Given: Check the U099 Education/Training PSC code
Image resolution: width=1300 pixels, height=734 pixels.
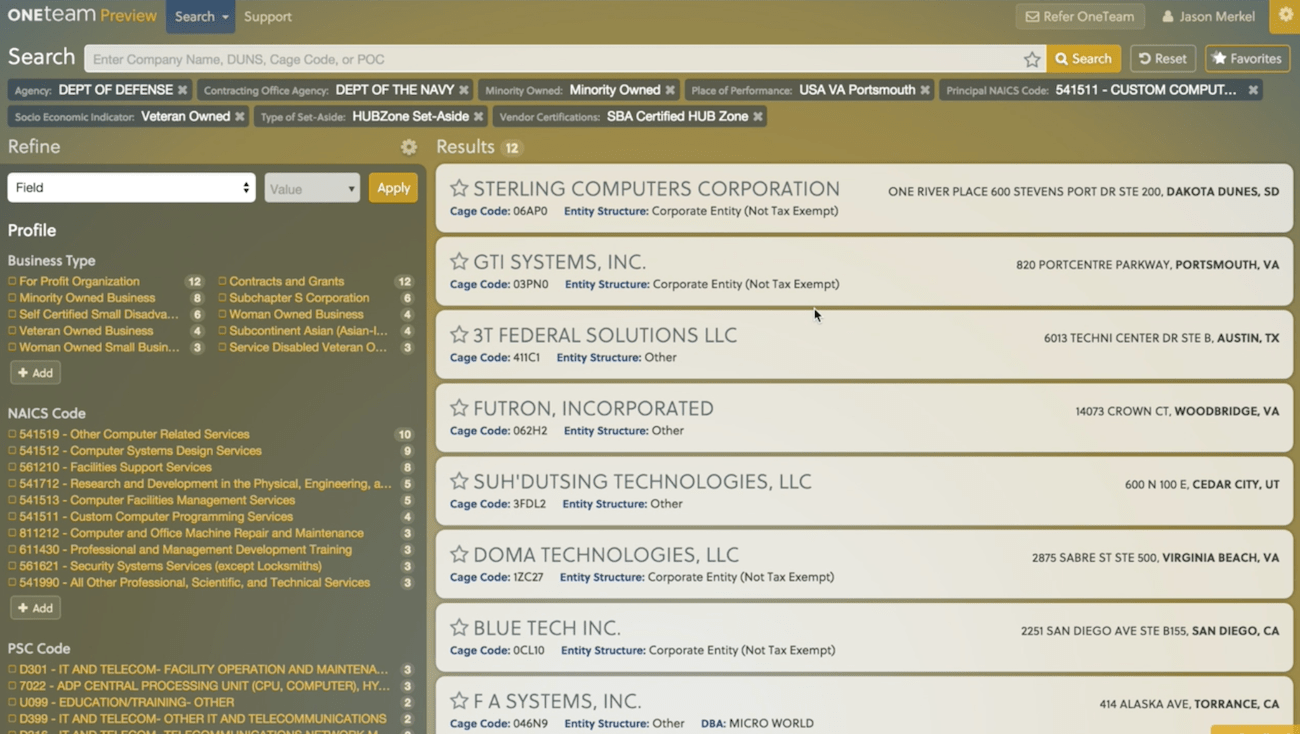Looking at the screenshot, I should (x=12, y=702).
